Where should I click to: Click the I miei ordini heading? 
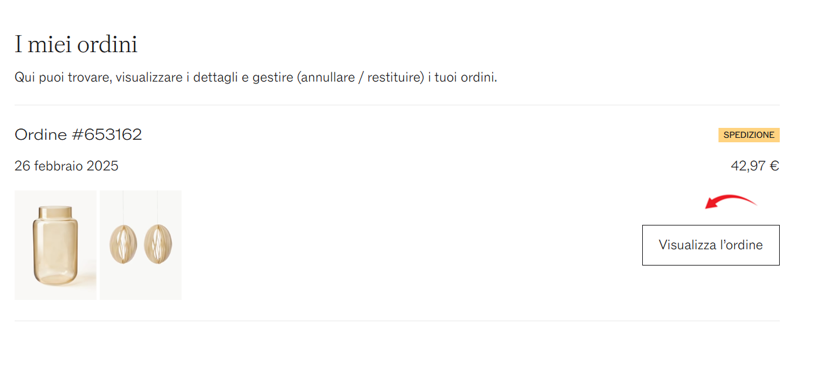coord(76,45)
